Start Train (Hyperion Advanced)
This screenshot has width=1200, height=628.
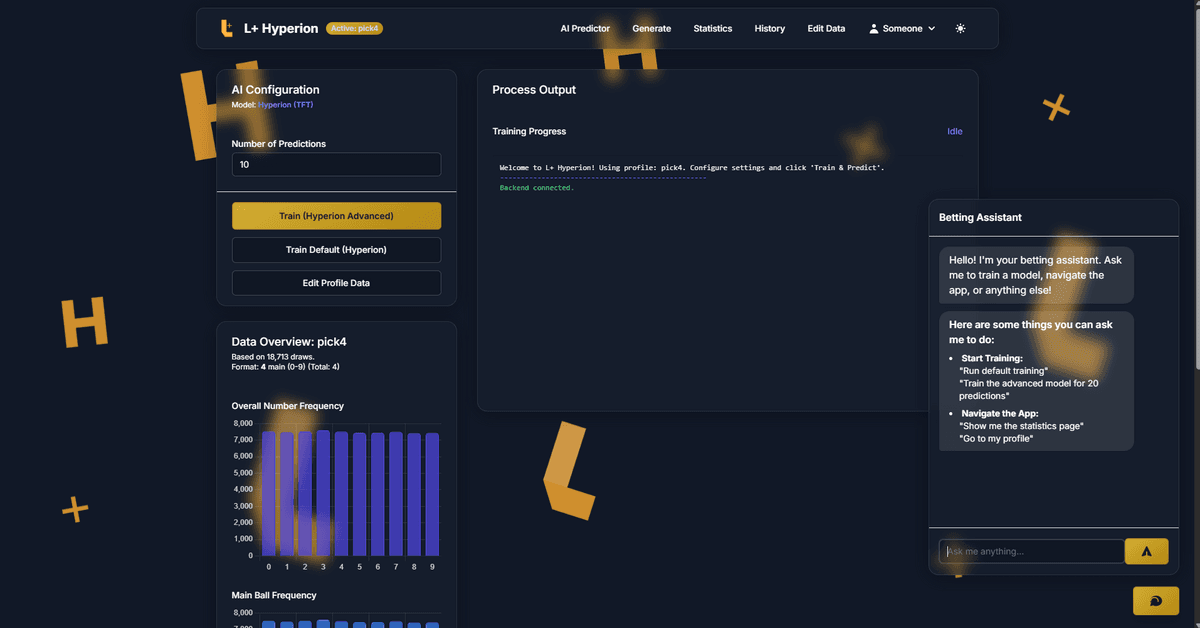336,216
